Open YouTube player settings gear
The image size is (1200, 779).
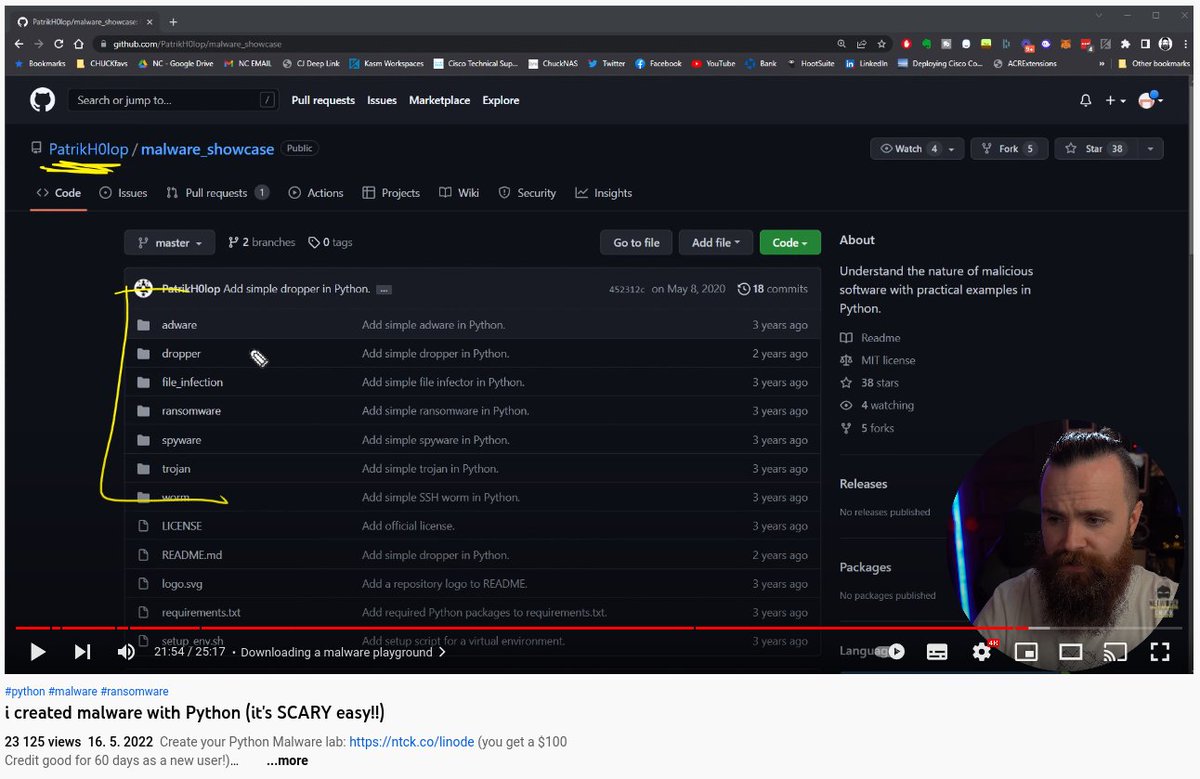[982, 652]
